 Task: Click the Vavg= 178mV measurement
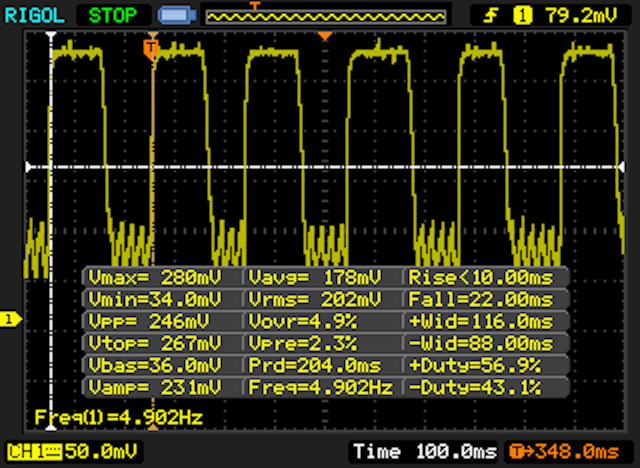[315, 278]
